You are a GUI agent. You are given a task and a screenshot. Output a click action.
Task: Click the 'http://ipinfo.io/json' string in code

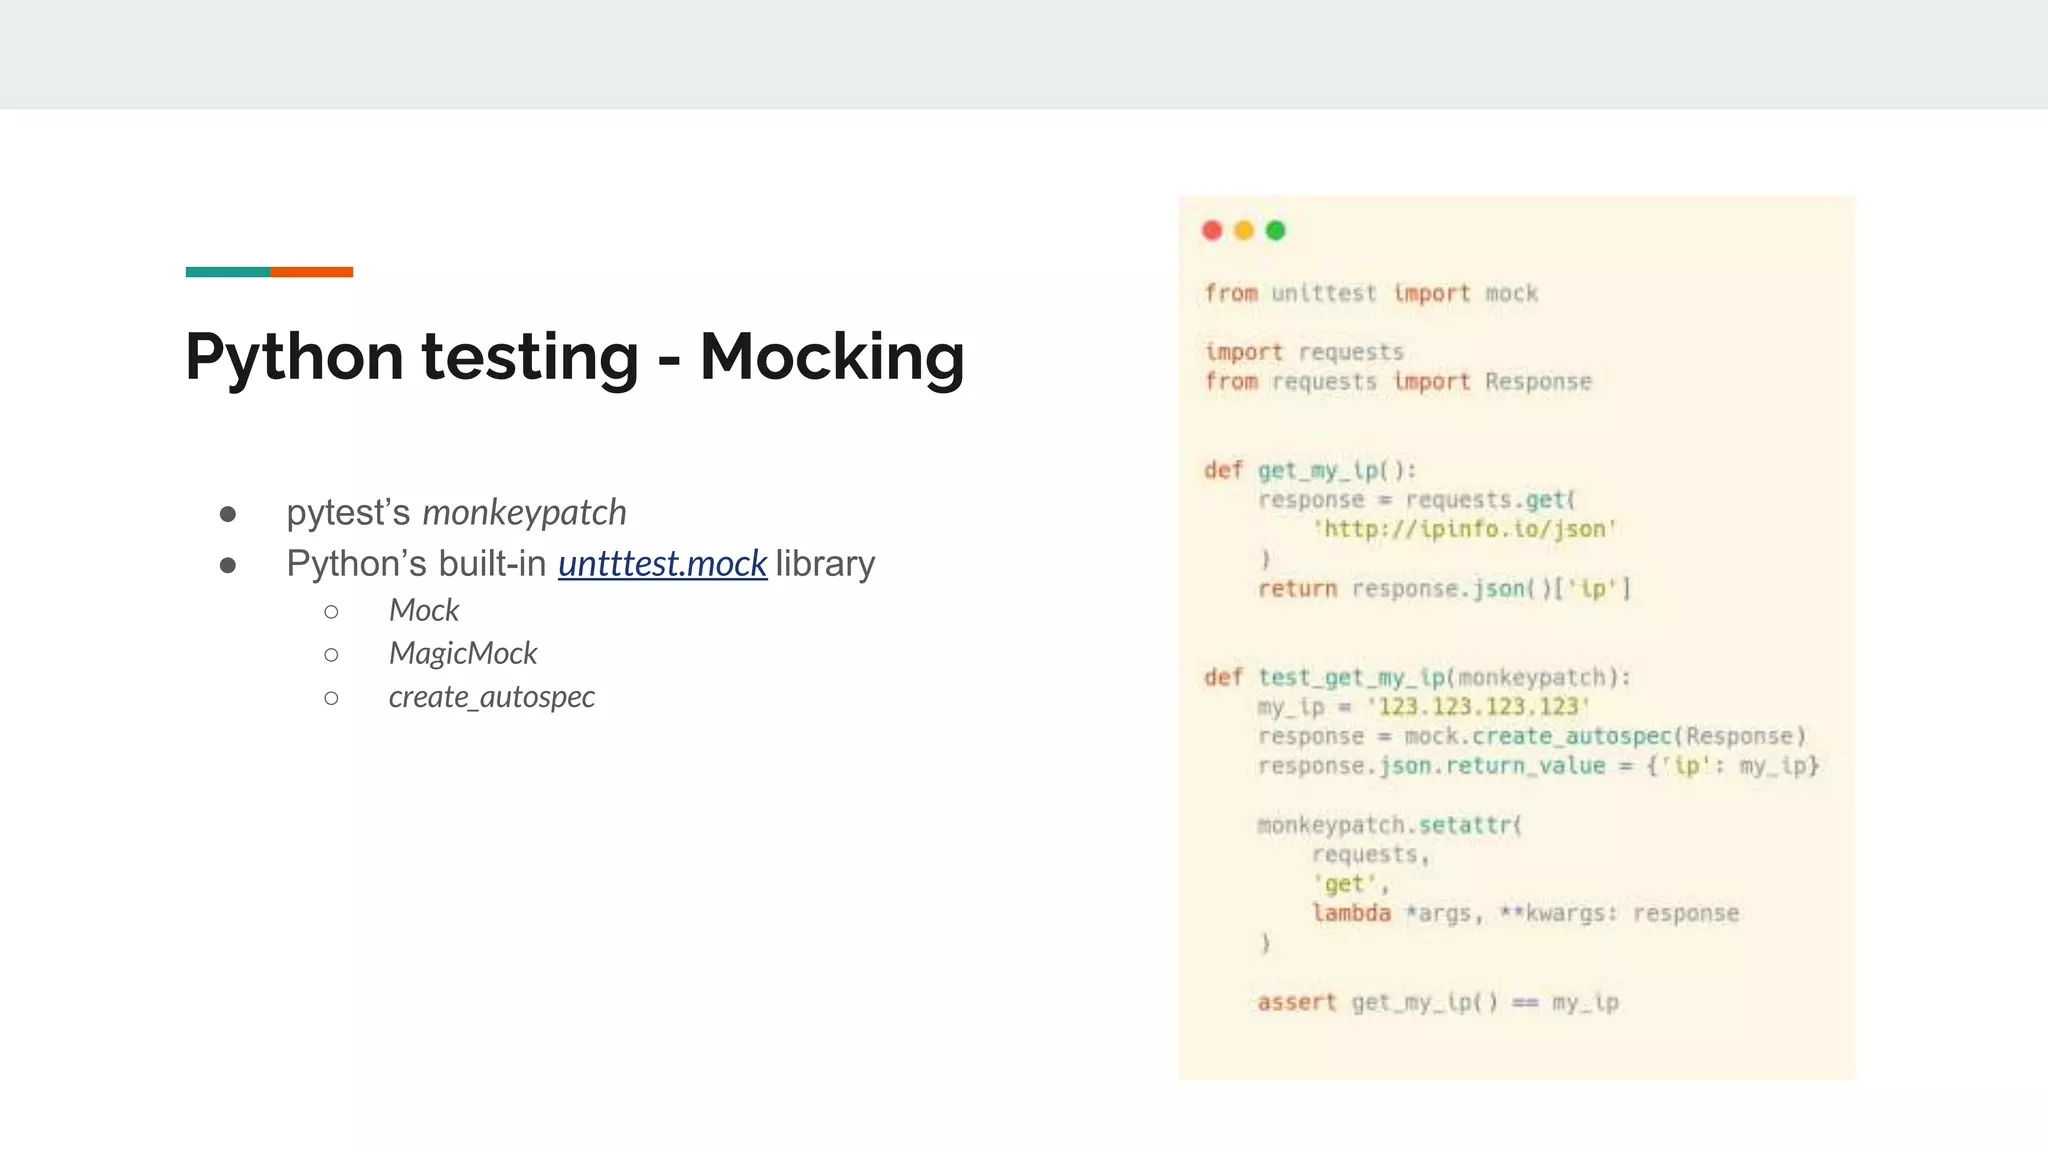click(x=1465, y=529)
